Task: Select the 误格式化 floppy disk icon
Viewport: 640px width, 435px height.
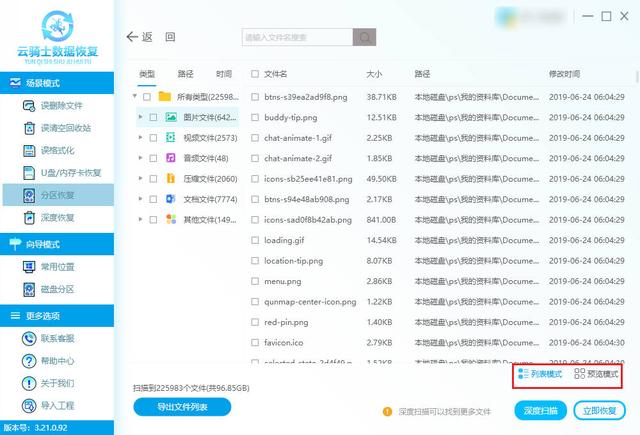Action: point(29,151)
